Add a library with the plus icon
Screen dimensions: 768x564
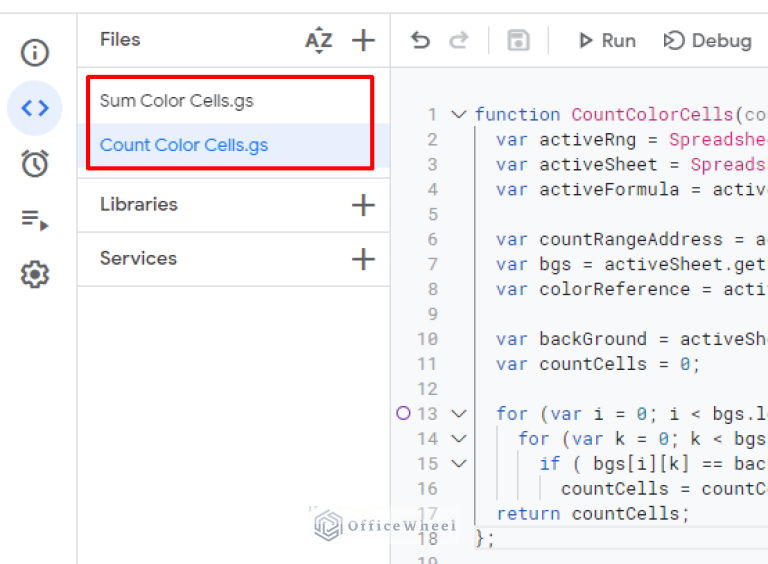pos(363,205)
